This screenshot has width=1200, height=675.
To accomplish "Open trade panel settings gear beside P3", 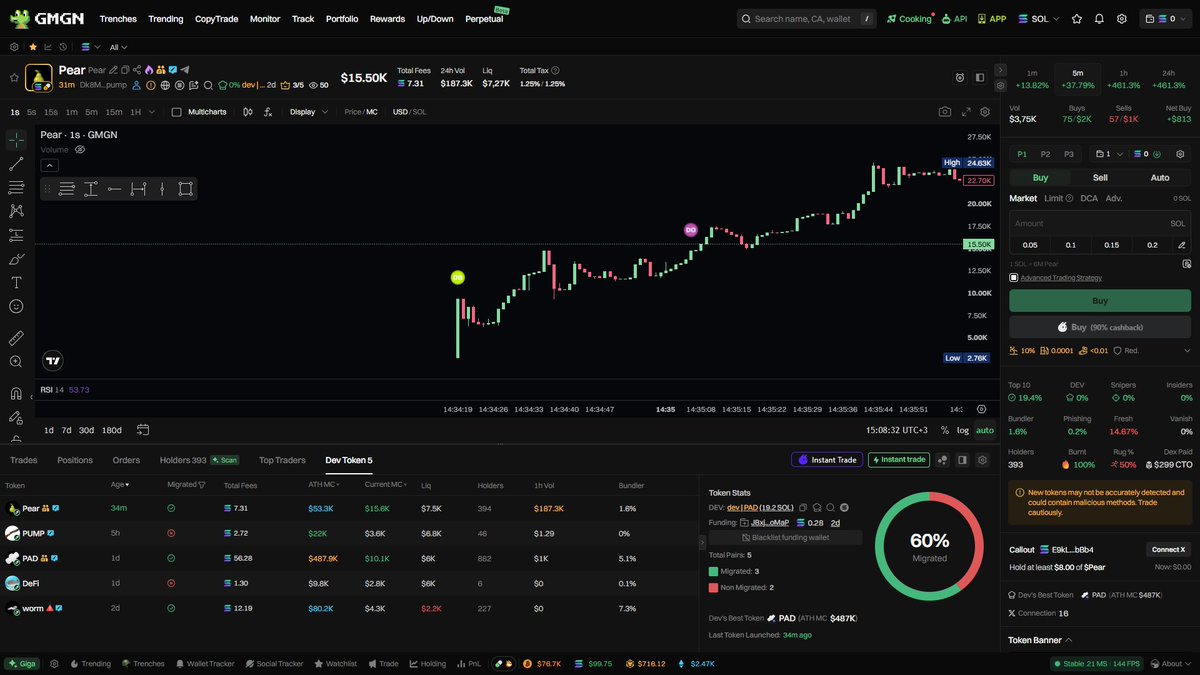I will click(1180, 154).
